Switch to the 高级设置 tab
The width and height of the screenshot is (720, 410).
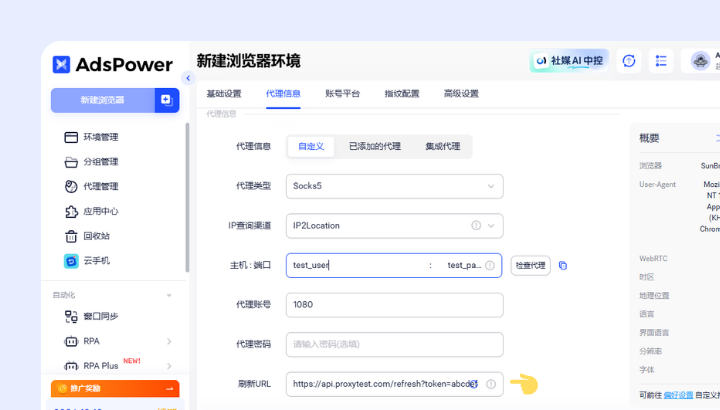[x=461, y=94]
